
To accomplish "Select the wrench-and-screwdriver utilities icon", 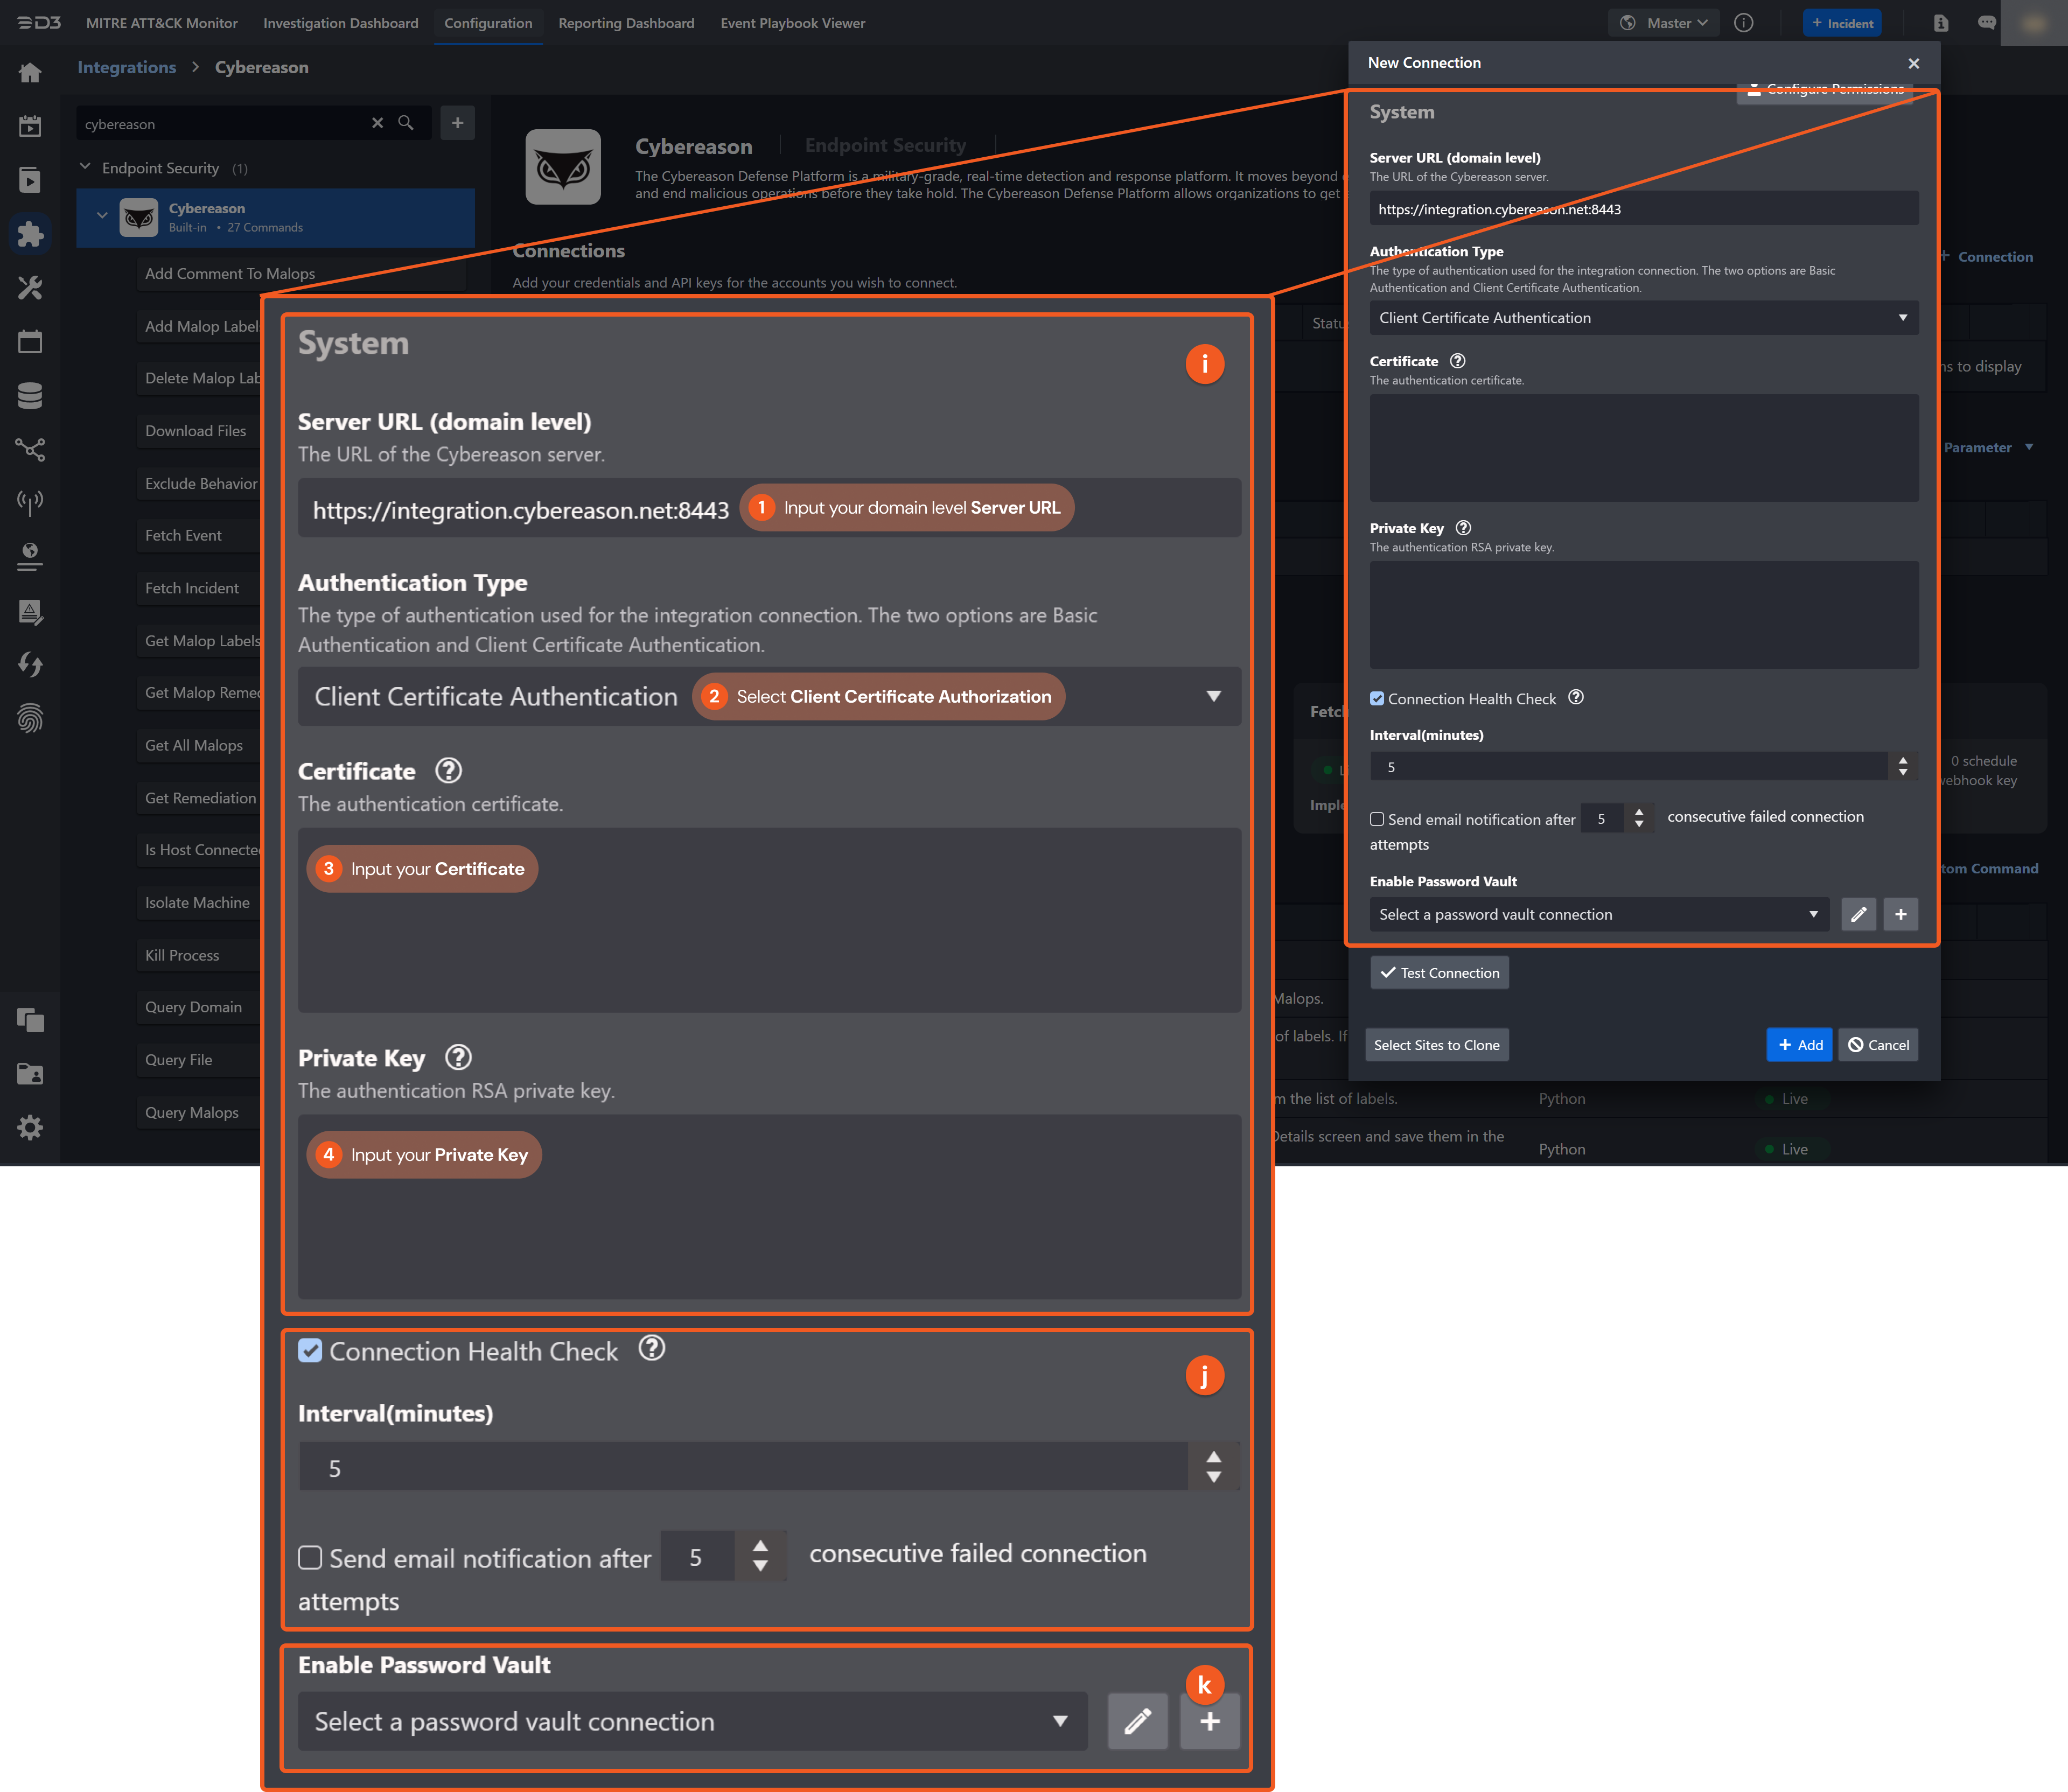I will (x=31, y=288).
